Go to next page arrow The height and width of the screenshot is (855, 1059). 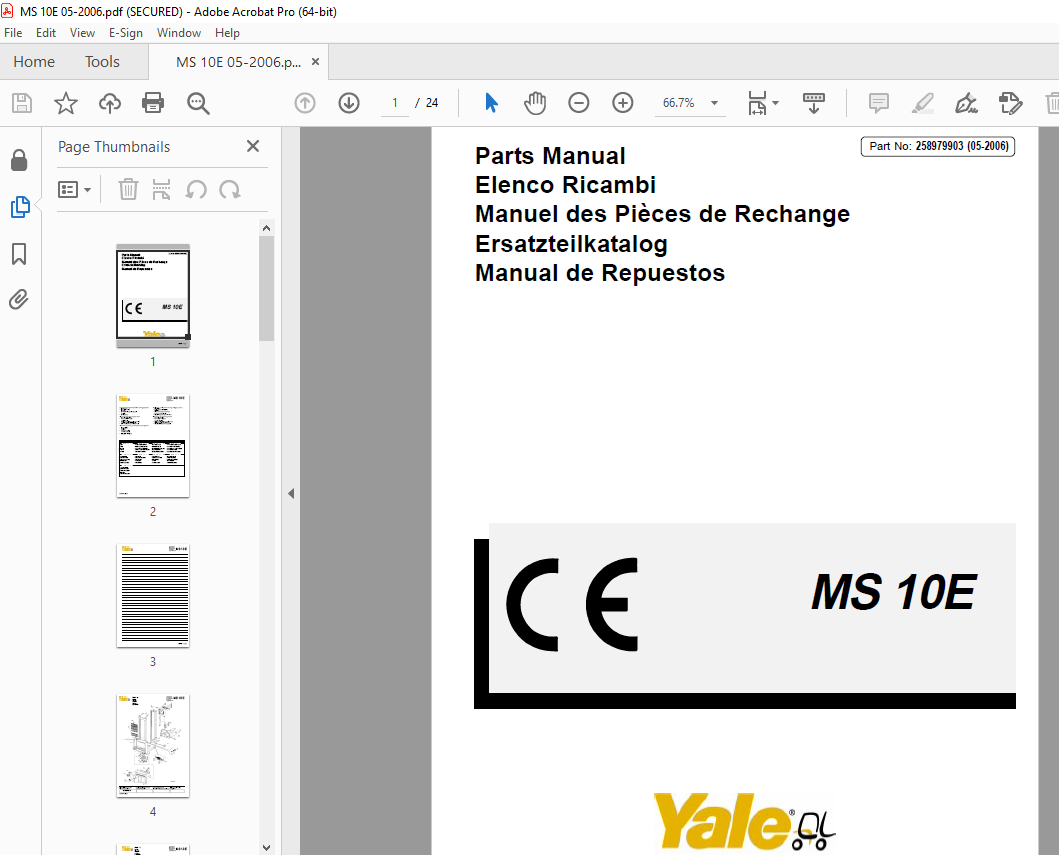[x=348, y=103]
